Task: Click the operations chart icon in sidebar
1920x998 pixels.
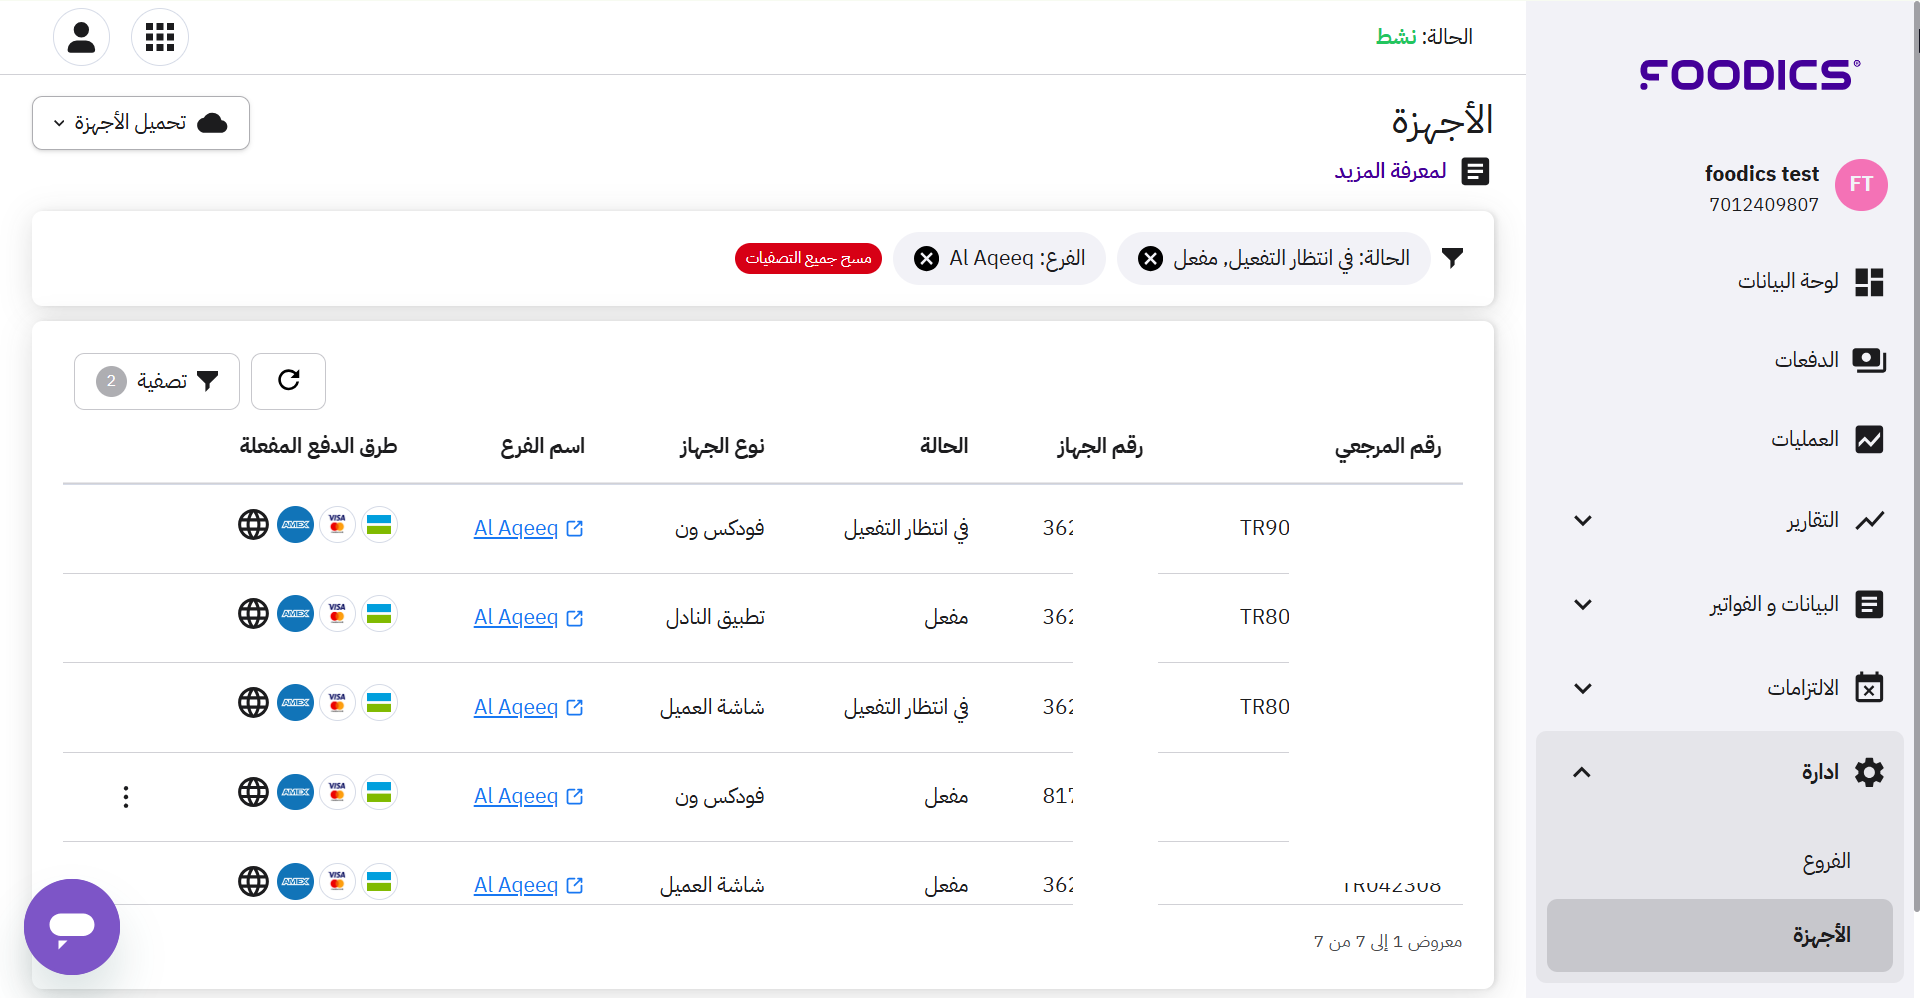Action: click(1869, 439)
